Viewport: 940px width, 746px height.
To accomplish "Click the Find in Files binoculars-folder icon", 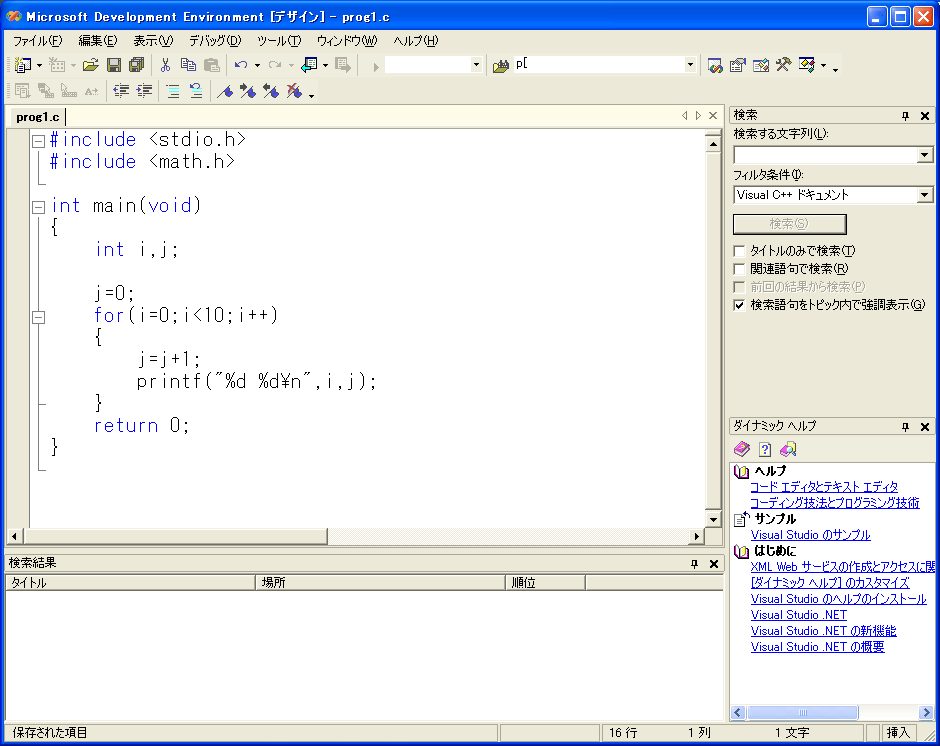I will pos(501,65).
